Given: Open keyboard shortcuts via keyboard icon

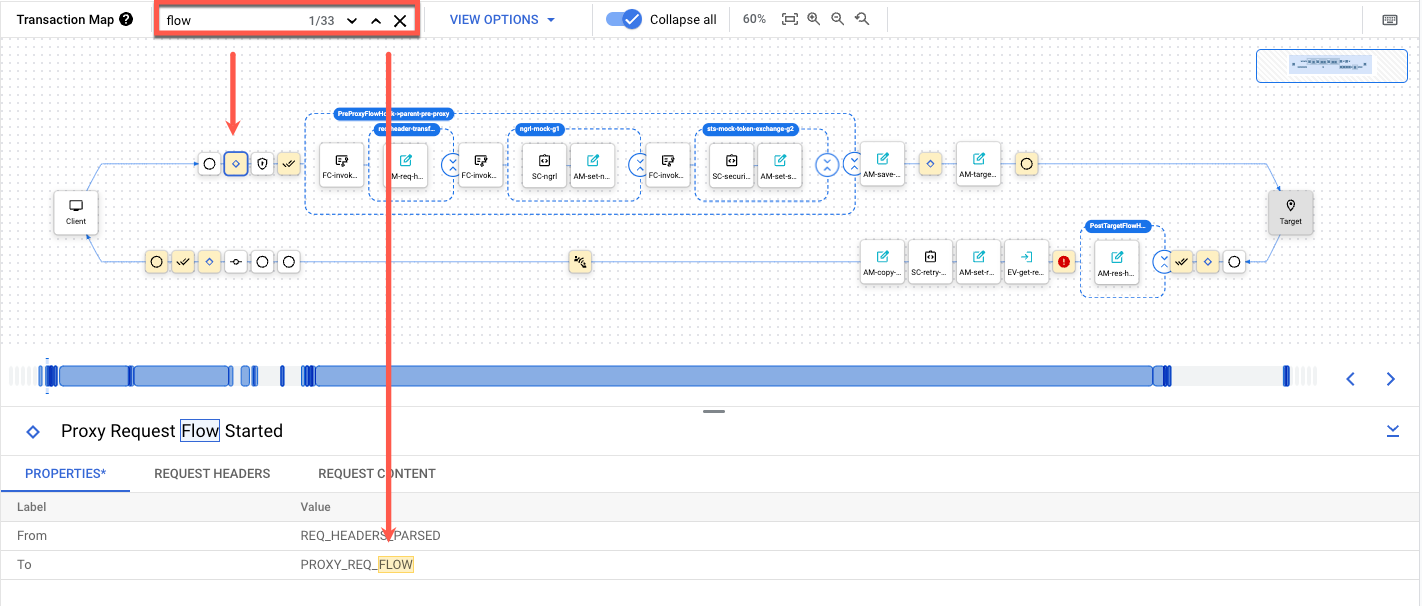Looking at the screenshot, I should (1390, 20).
